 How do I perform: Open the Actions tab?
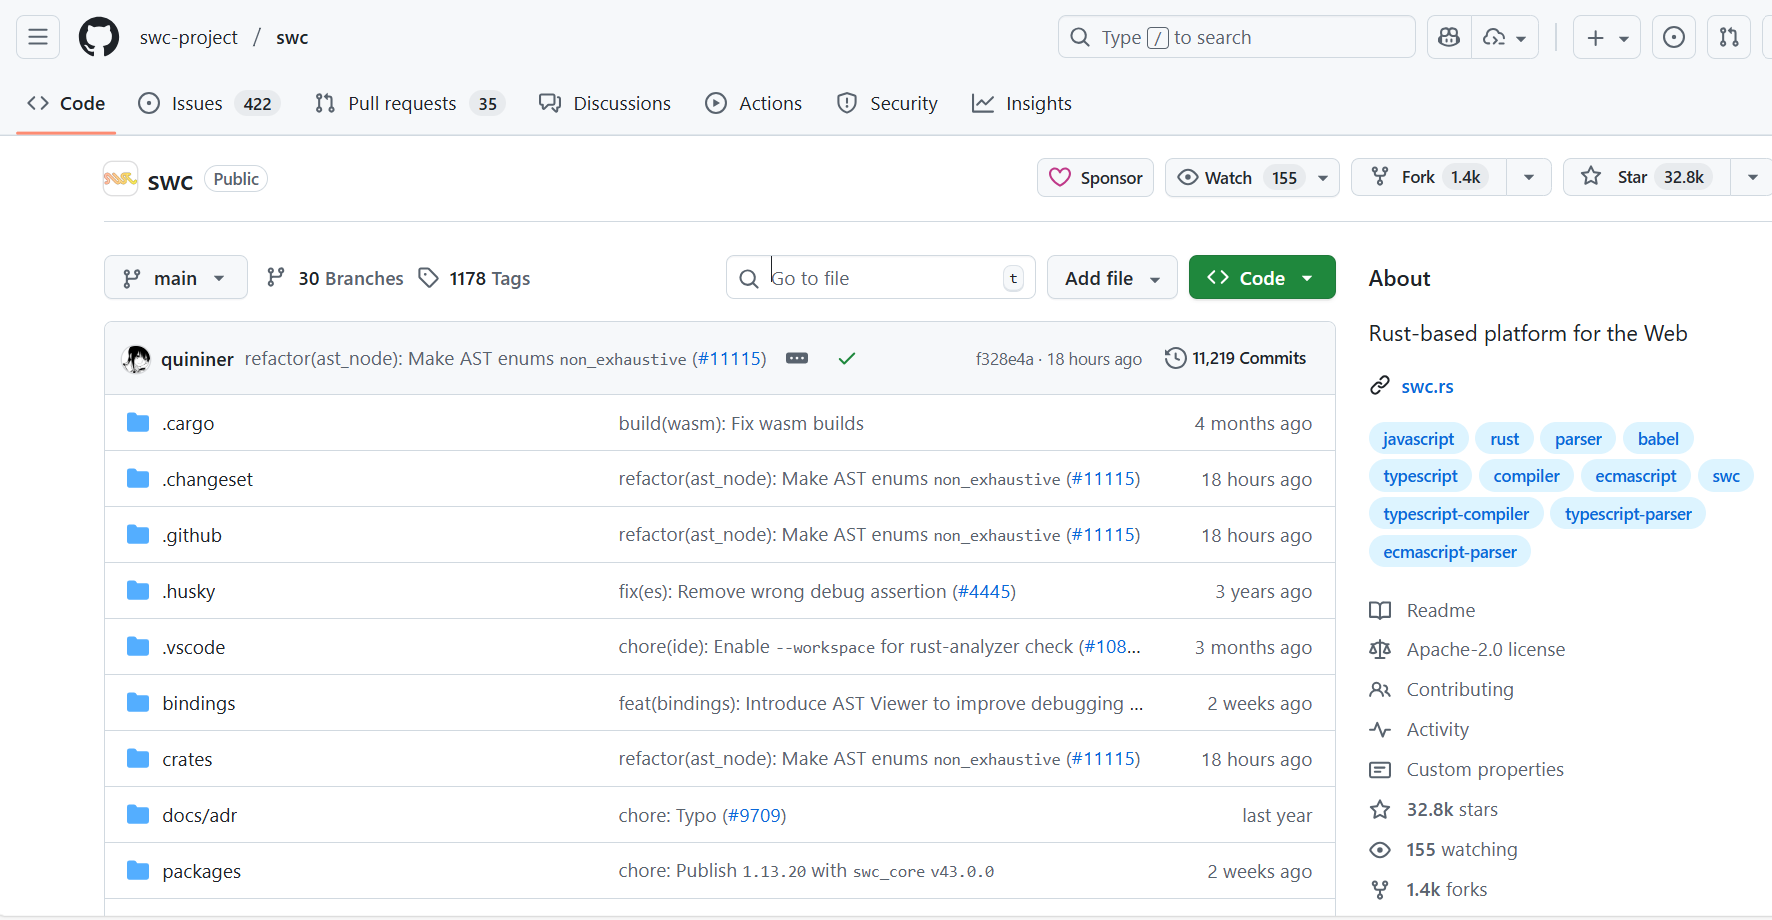(754, 103)
